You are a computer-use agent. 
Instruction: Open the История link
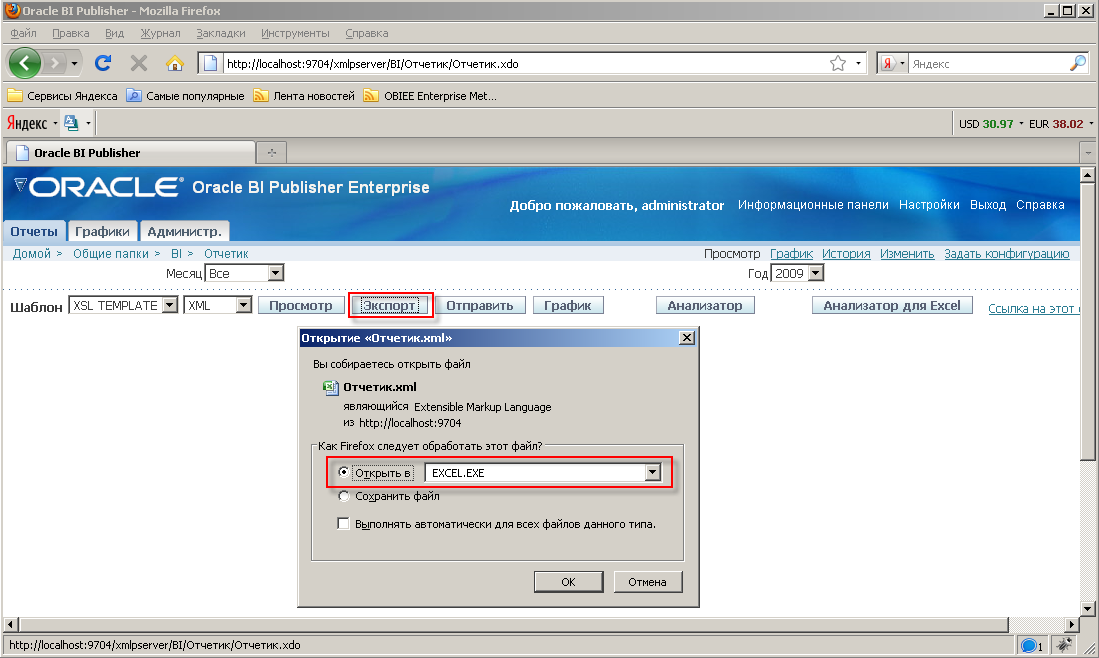point(846,254)
